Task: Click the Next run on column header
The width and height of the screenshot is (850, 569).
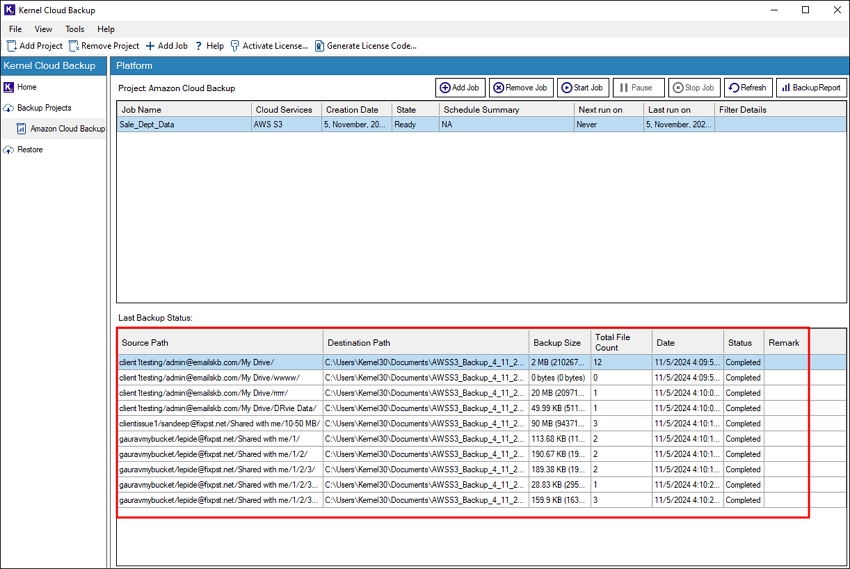Action: (x=609, y=109)
